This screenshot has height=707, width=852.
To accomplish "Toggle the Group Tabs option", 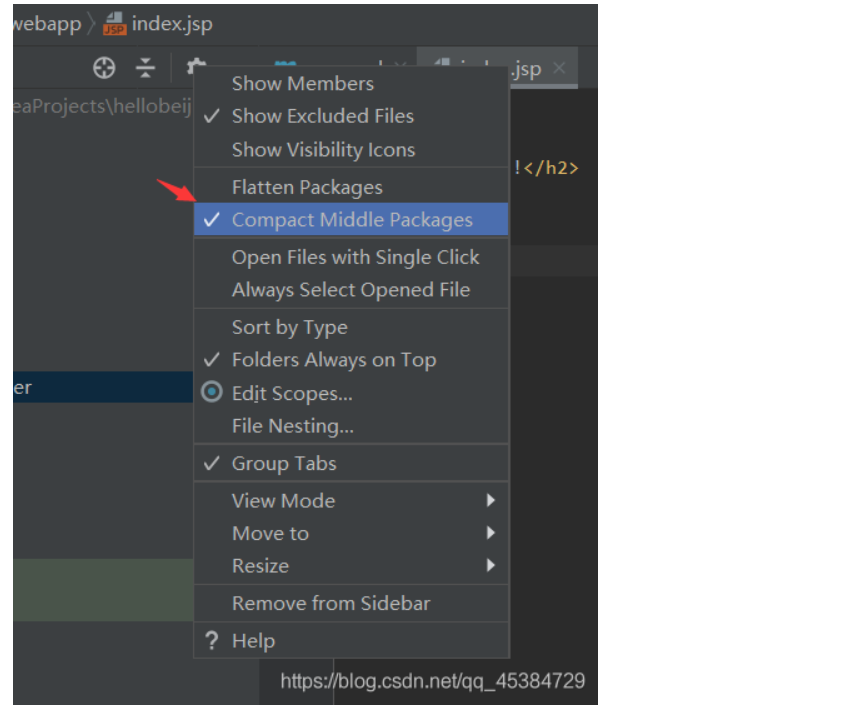I will point(284,463).
